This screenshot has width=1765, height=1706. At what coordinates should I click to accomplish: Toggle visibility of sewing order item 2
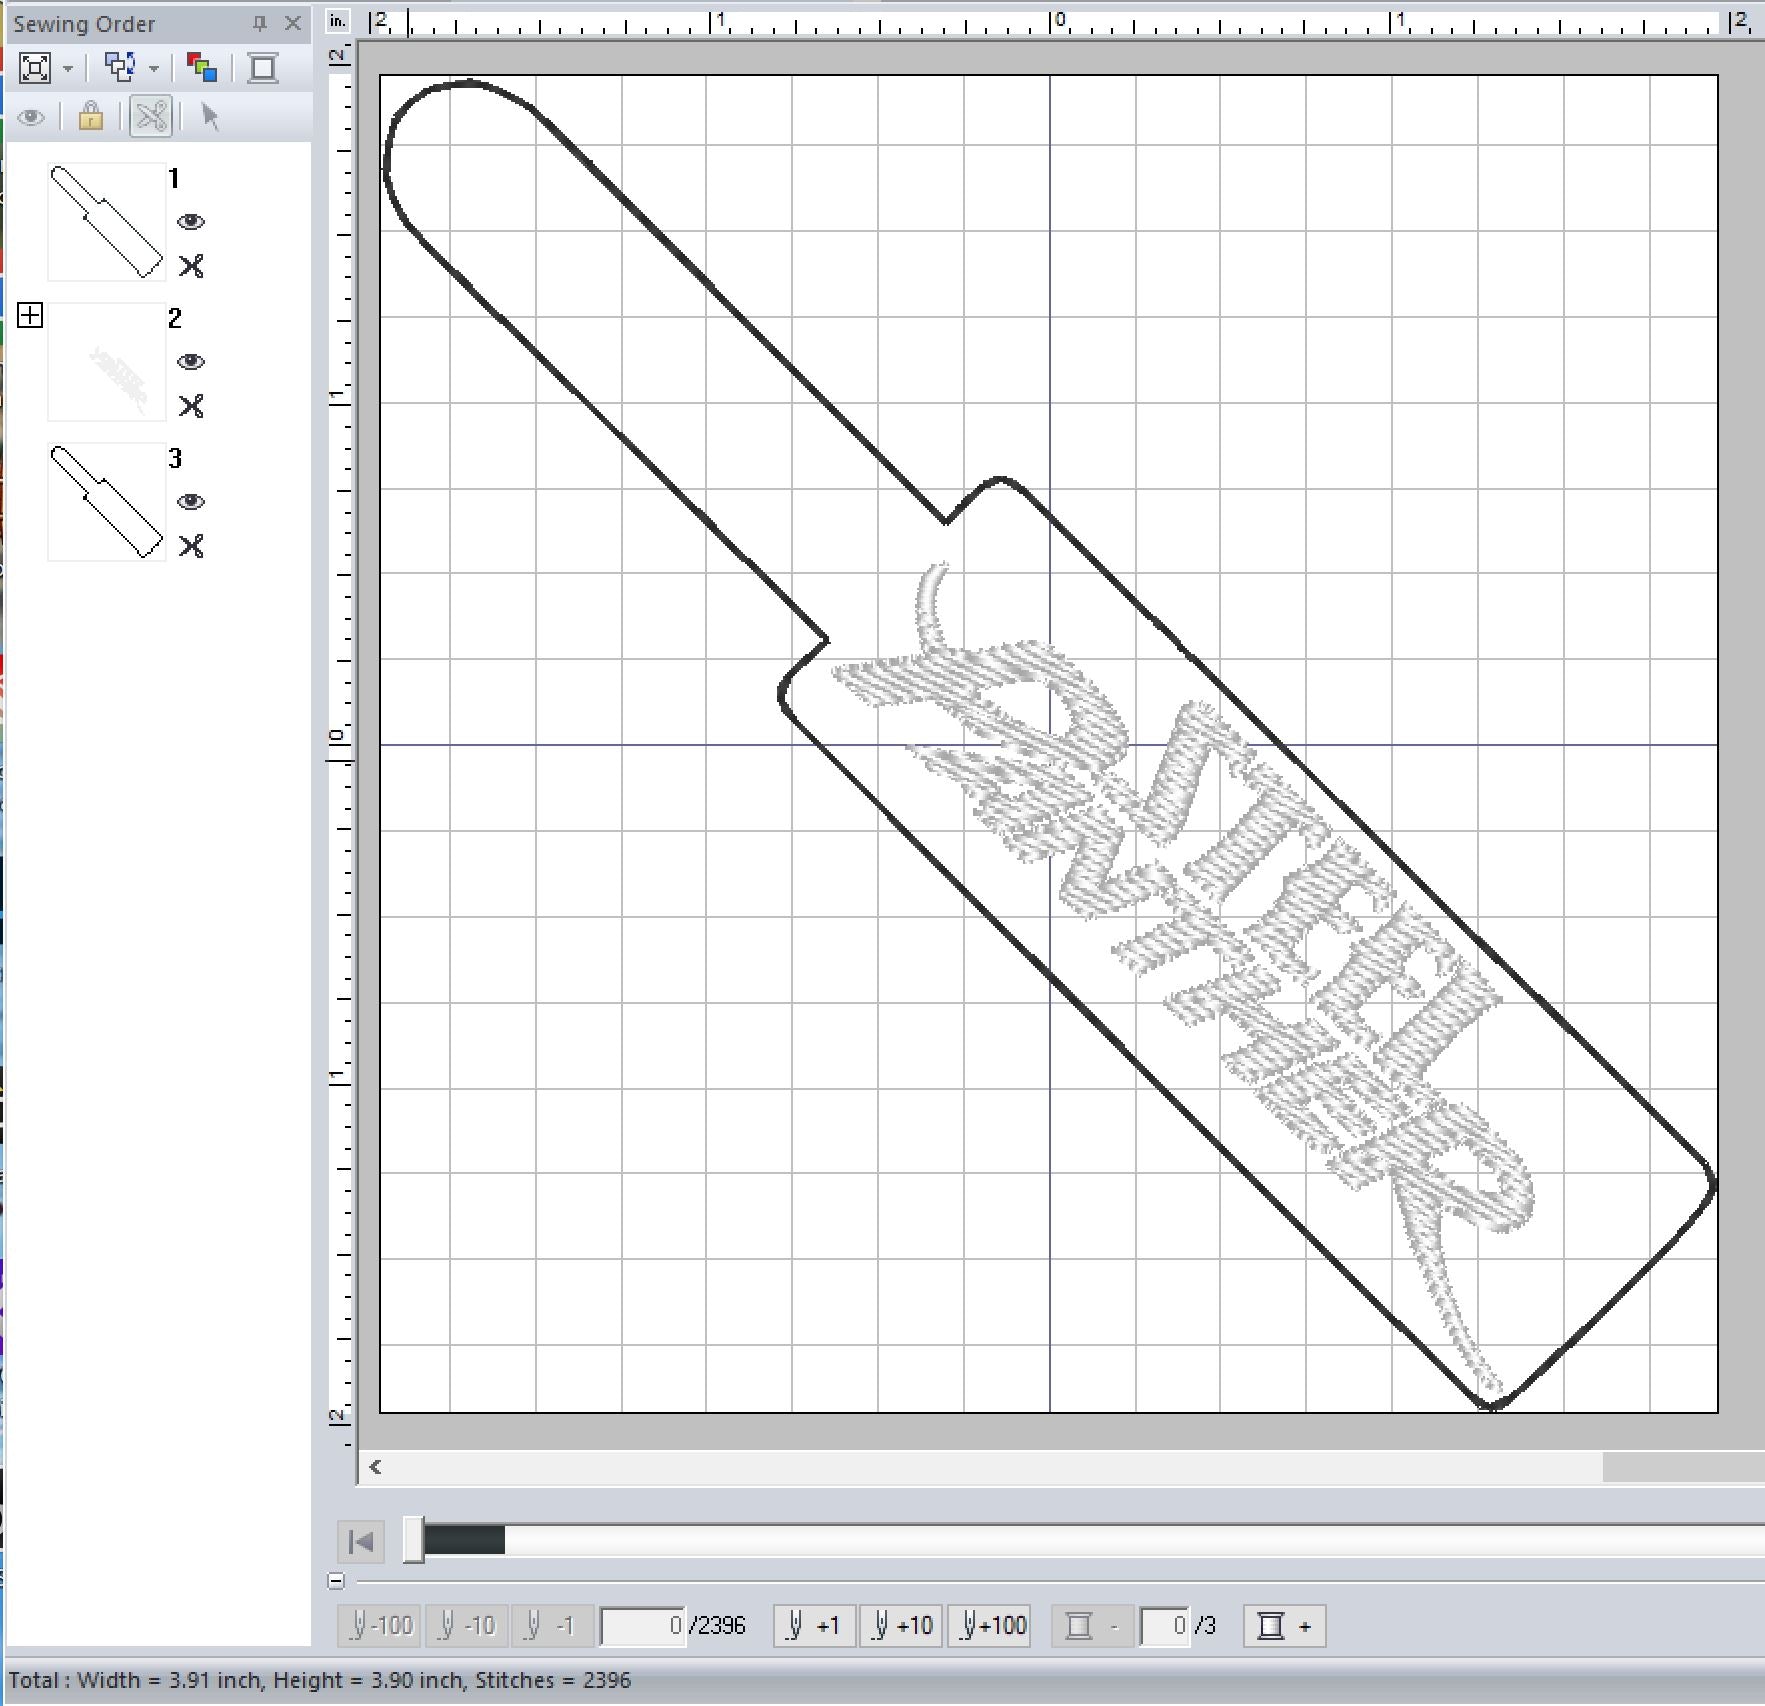coord(191,362)
